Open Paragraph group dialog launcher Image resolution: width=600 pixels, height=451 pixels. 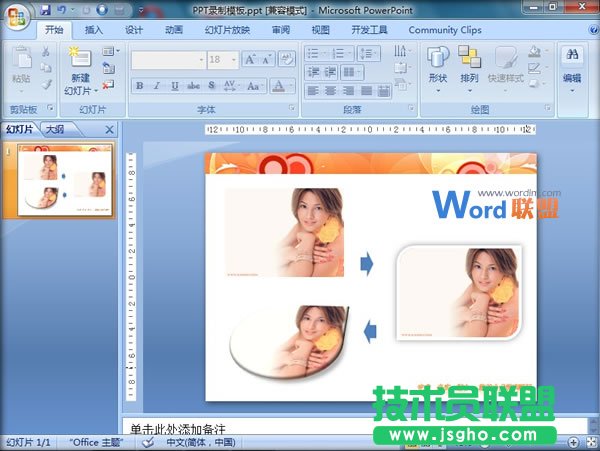pos(411,108)
